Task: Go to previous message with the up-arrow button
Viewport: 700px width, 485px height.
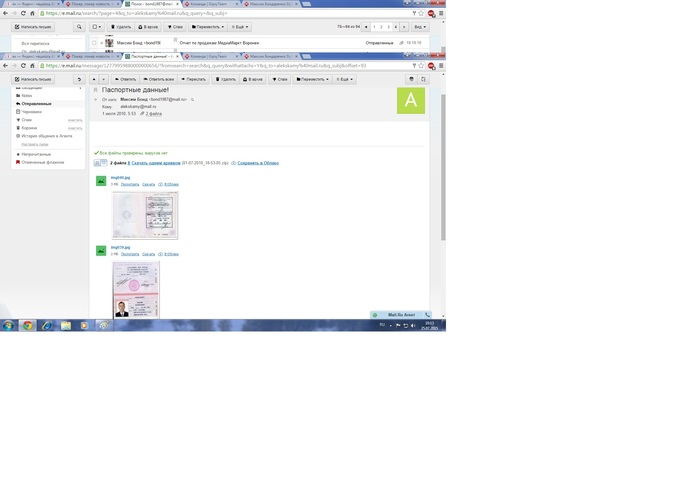Action: point(94,79)
